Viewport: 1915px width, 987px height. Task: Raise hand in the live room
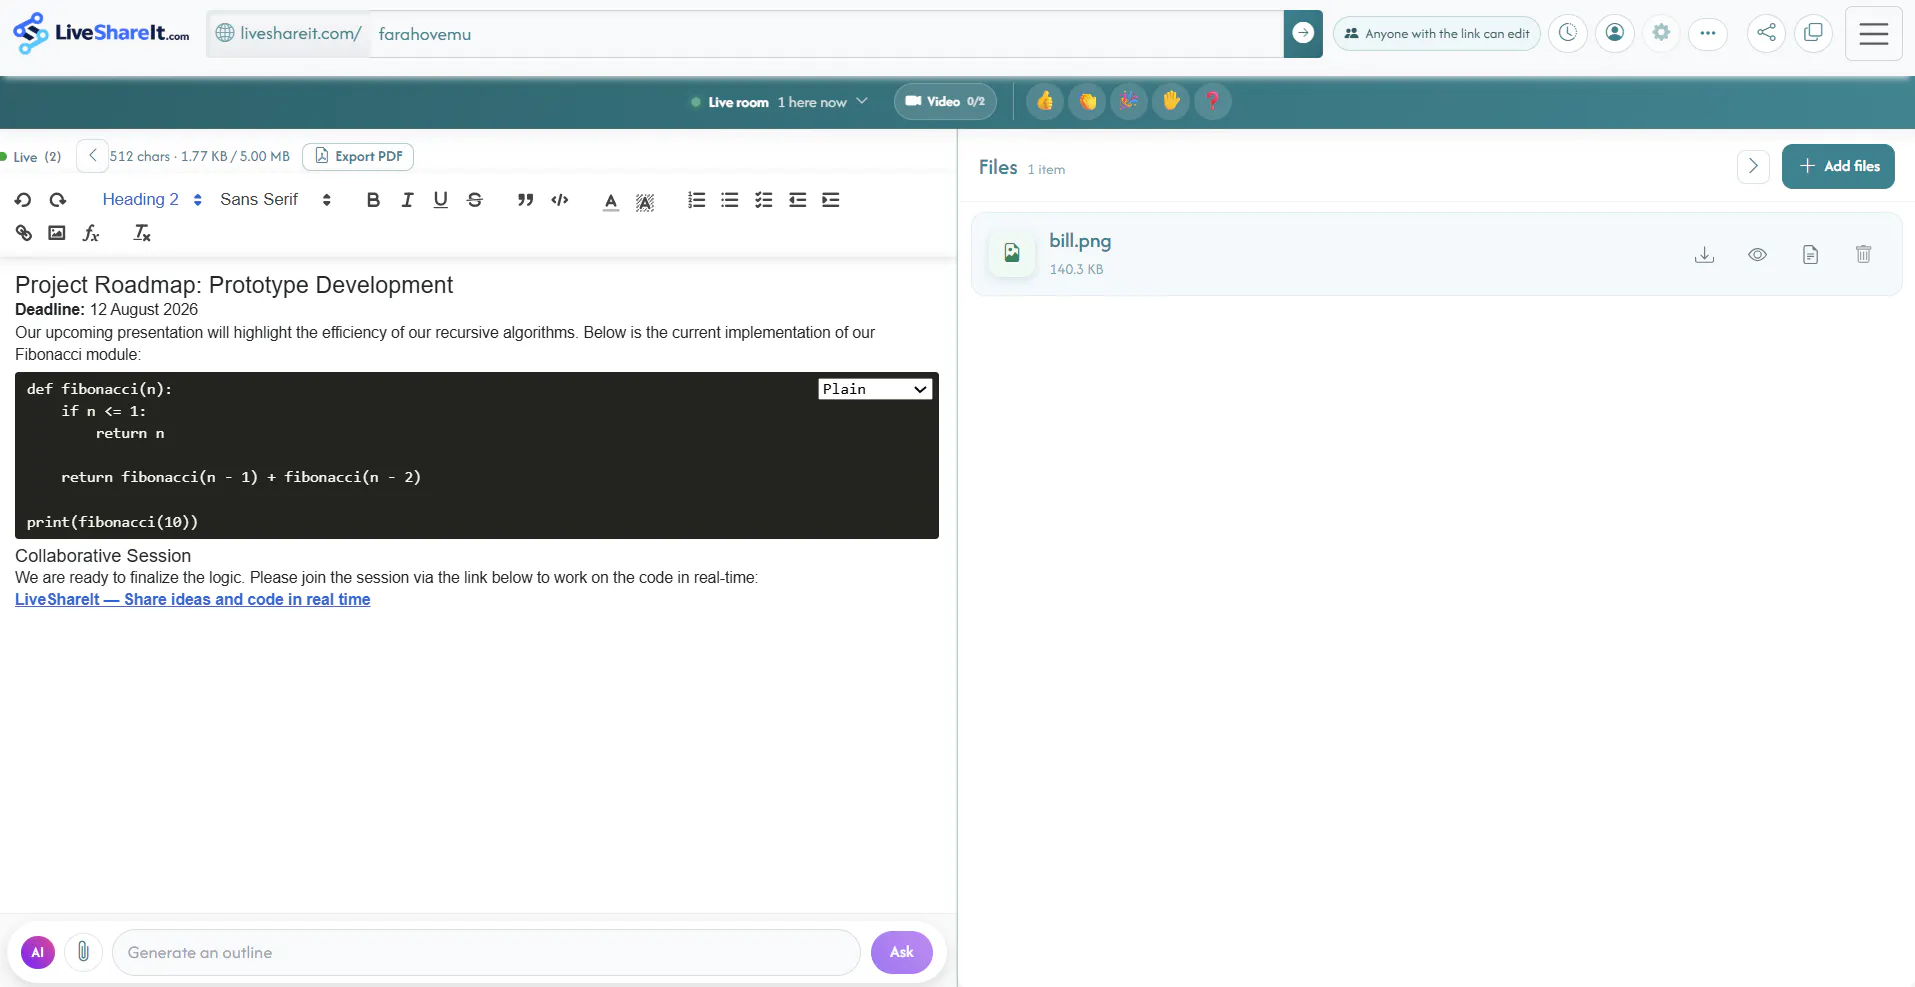(1171, 102)
